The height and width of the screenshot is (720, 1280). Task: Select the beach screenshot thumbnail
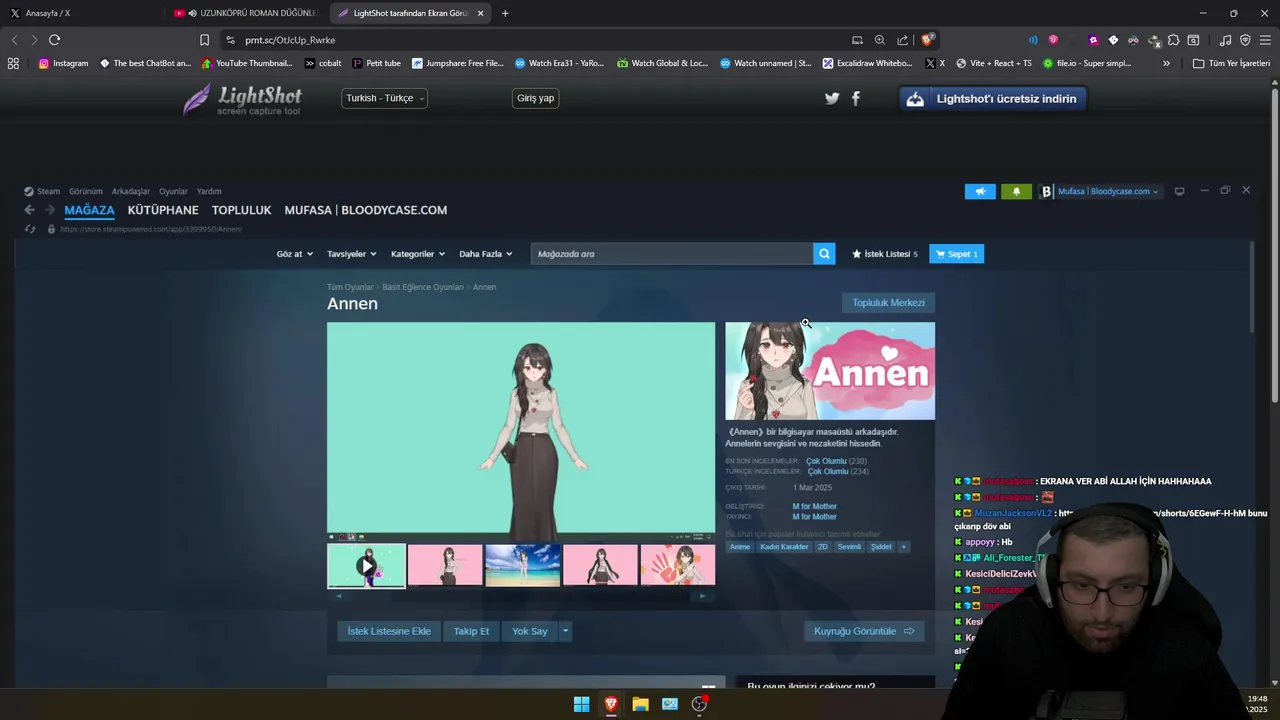pos(522,565)
